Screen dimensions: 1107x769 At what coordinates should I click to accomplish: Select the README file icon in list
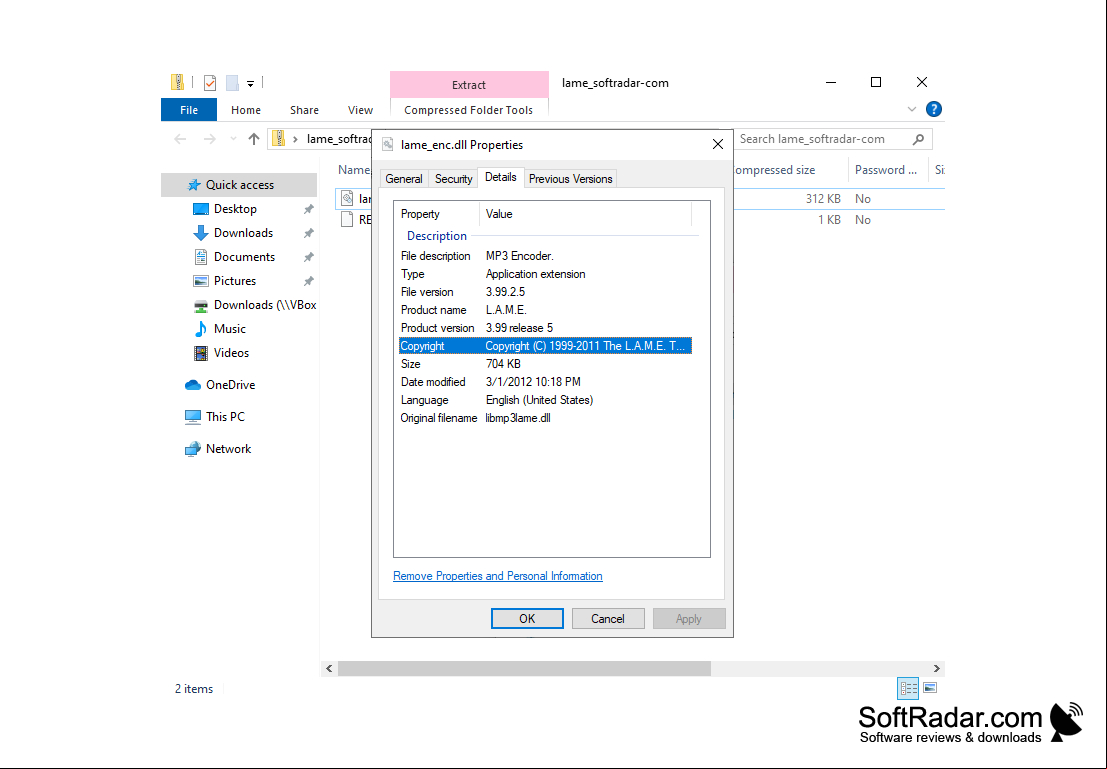click(x=347, y=220)
